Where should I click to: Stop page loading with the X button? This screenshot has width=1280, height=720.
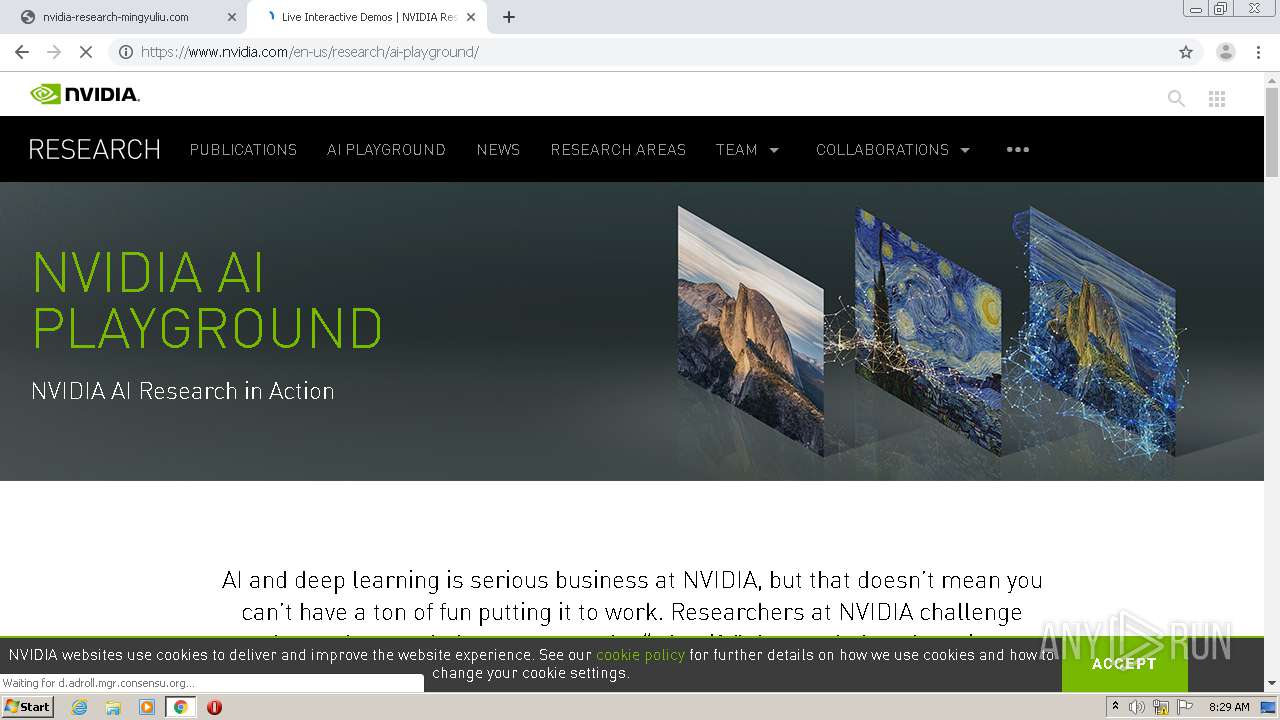[x=86, y=52]
